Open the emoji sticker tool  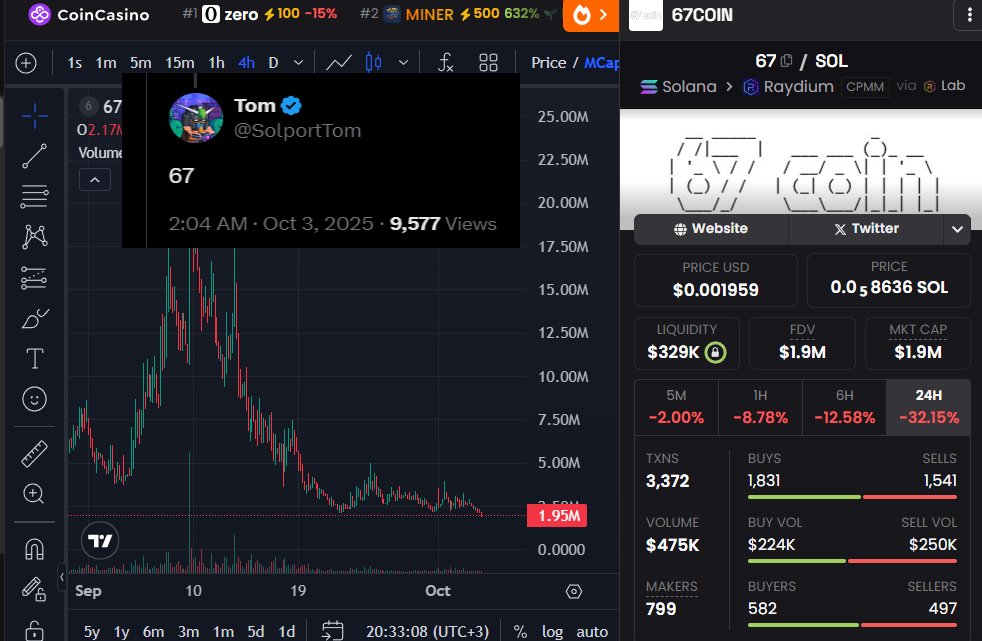[34, 398]
